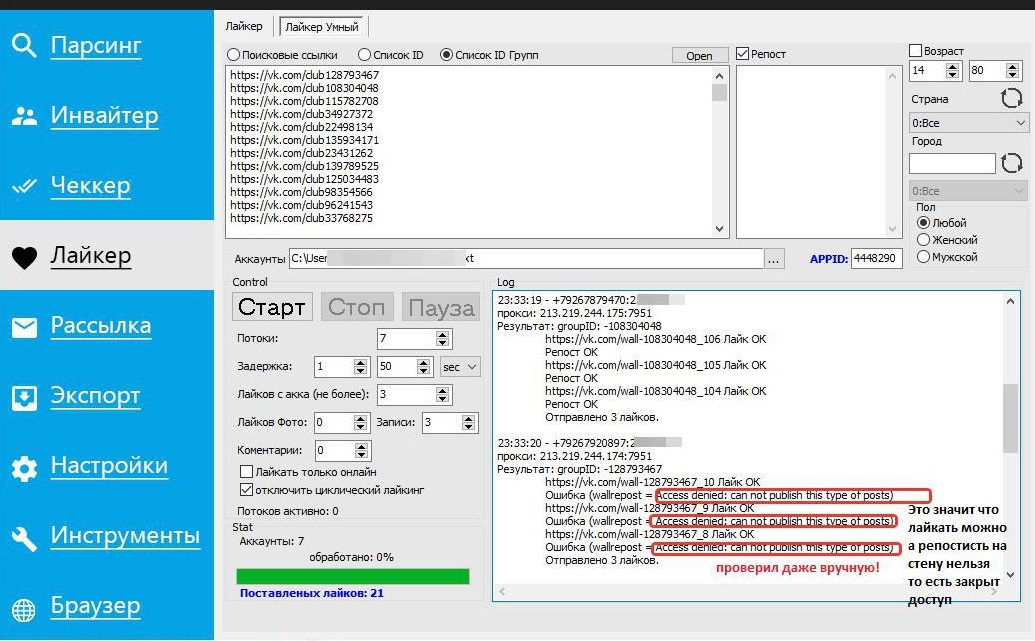Refresh the Страна country list

1011,98
